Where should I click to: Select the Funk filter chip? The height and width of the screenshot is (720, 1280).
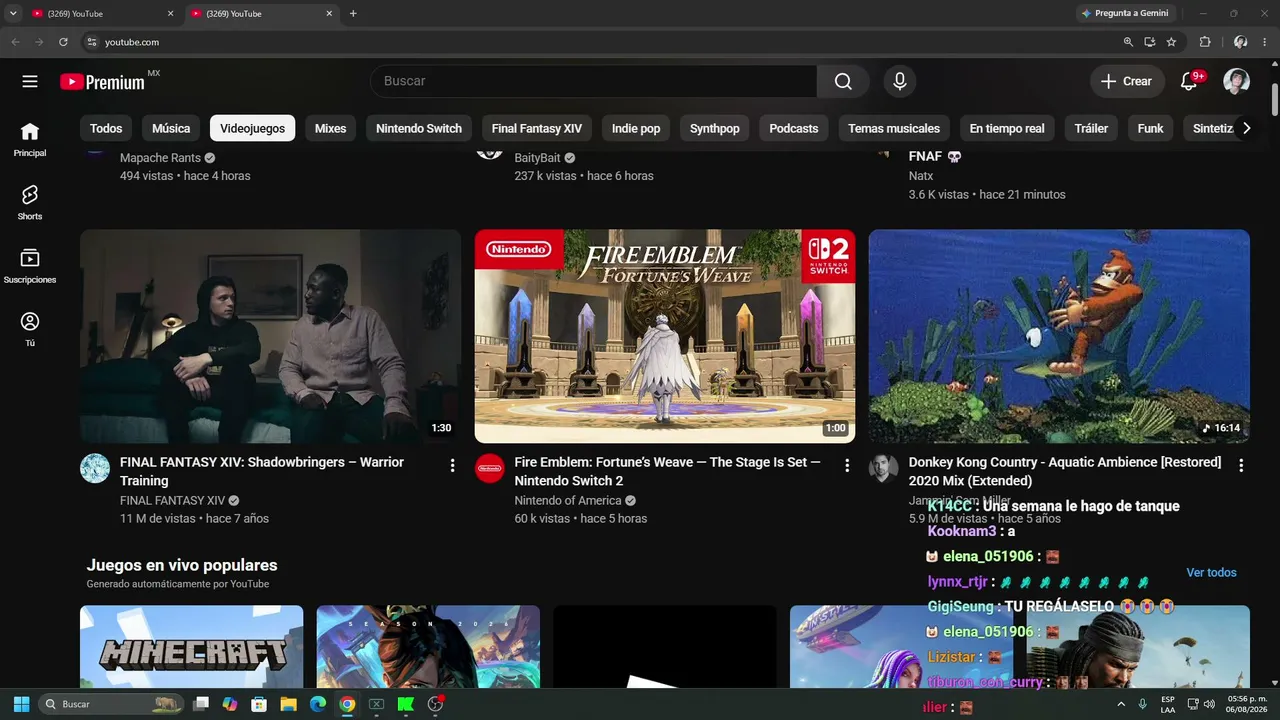1151,128
